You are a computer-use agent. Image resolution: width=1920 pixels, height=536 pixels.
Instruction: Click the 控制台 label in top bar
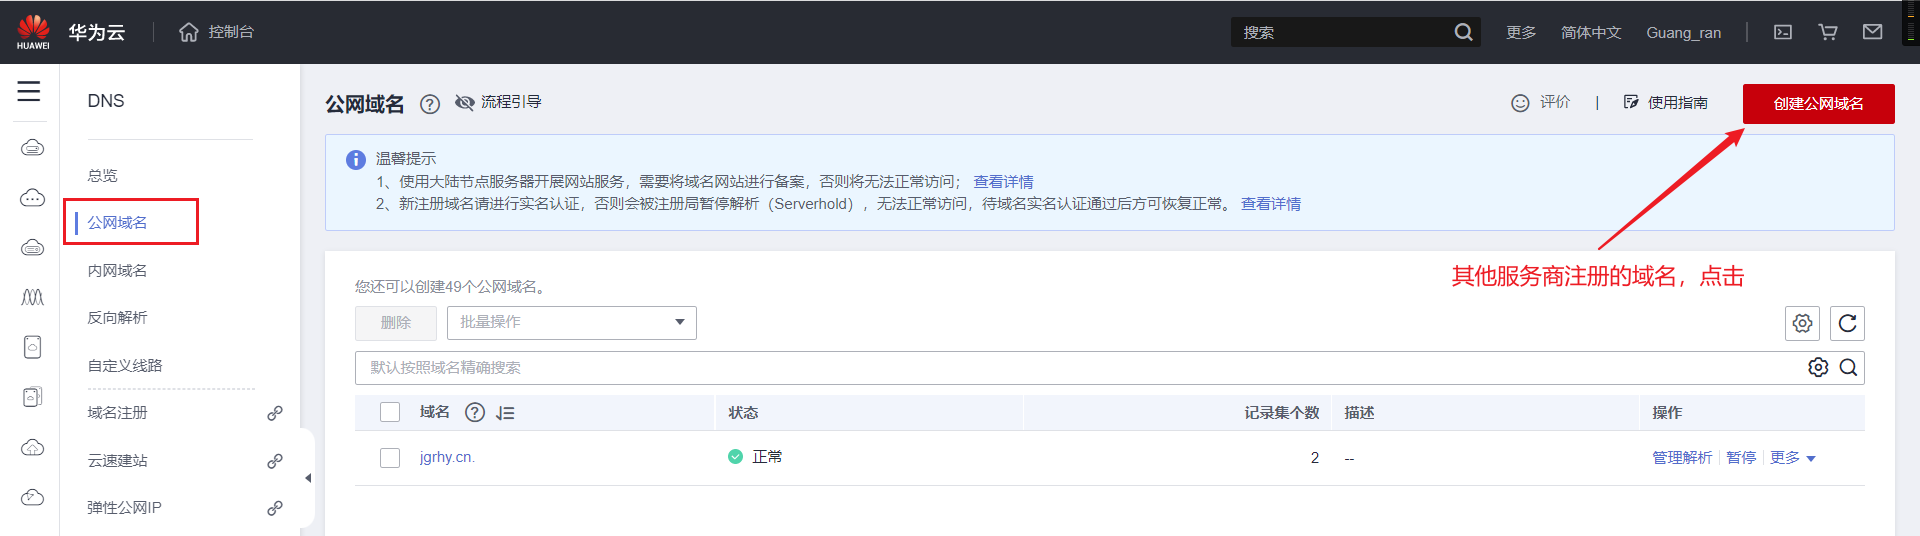coord(231,32)
